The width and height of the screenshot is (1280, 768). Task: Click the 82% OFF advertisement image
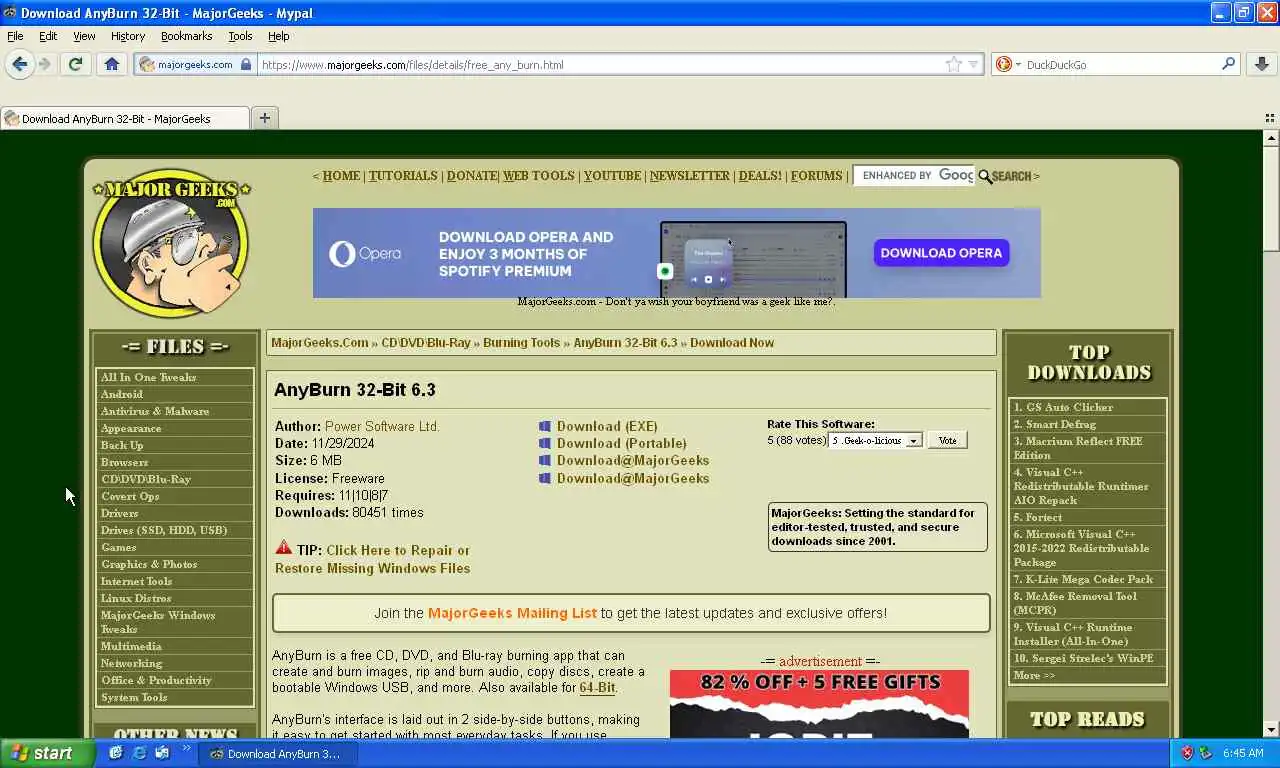point(819,704)
